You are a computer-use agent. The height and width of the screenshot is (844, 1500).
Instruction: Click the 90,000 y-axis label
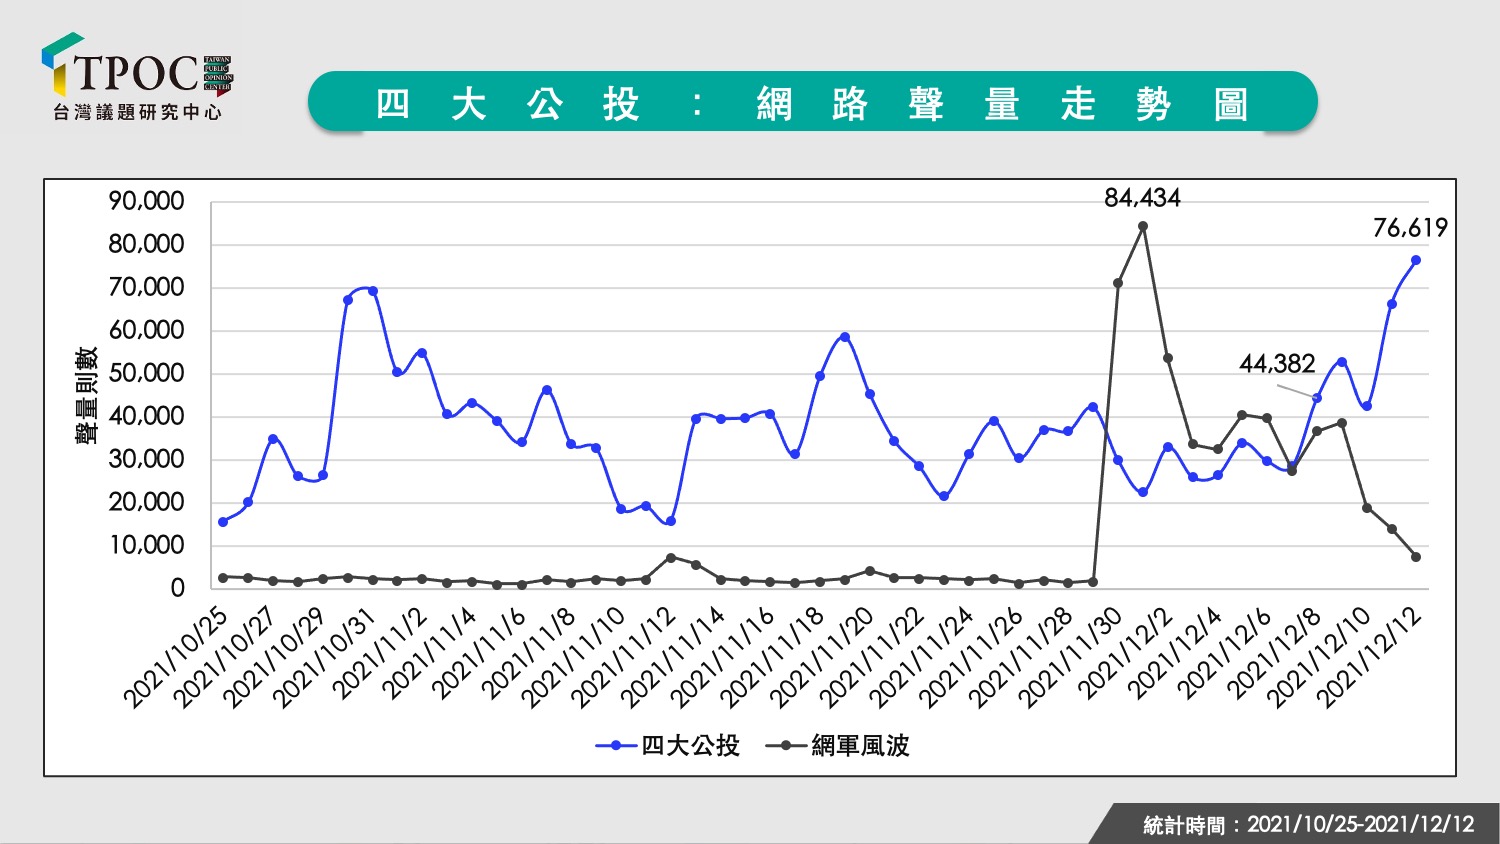coord(147,201)
